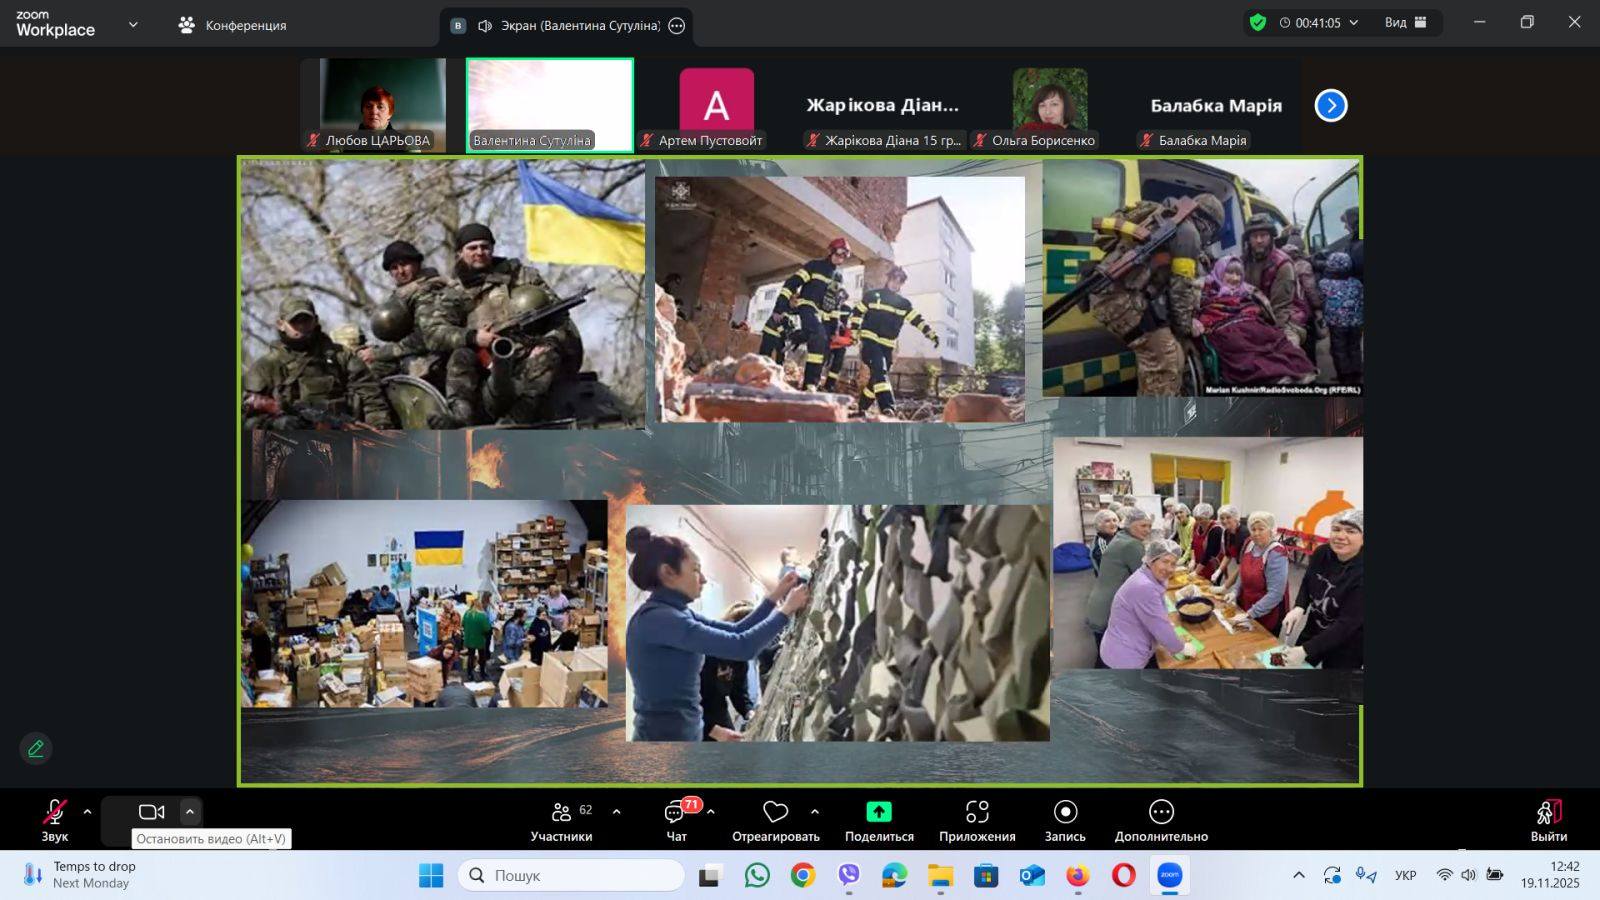This screenshot has width=1600, height=900.
Task: Open the Participants (Участники) panel
Action: (561, 812)
